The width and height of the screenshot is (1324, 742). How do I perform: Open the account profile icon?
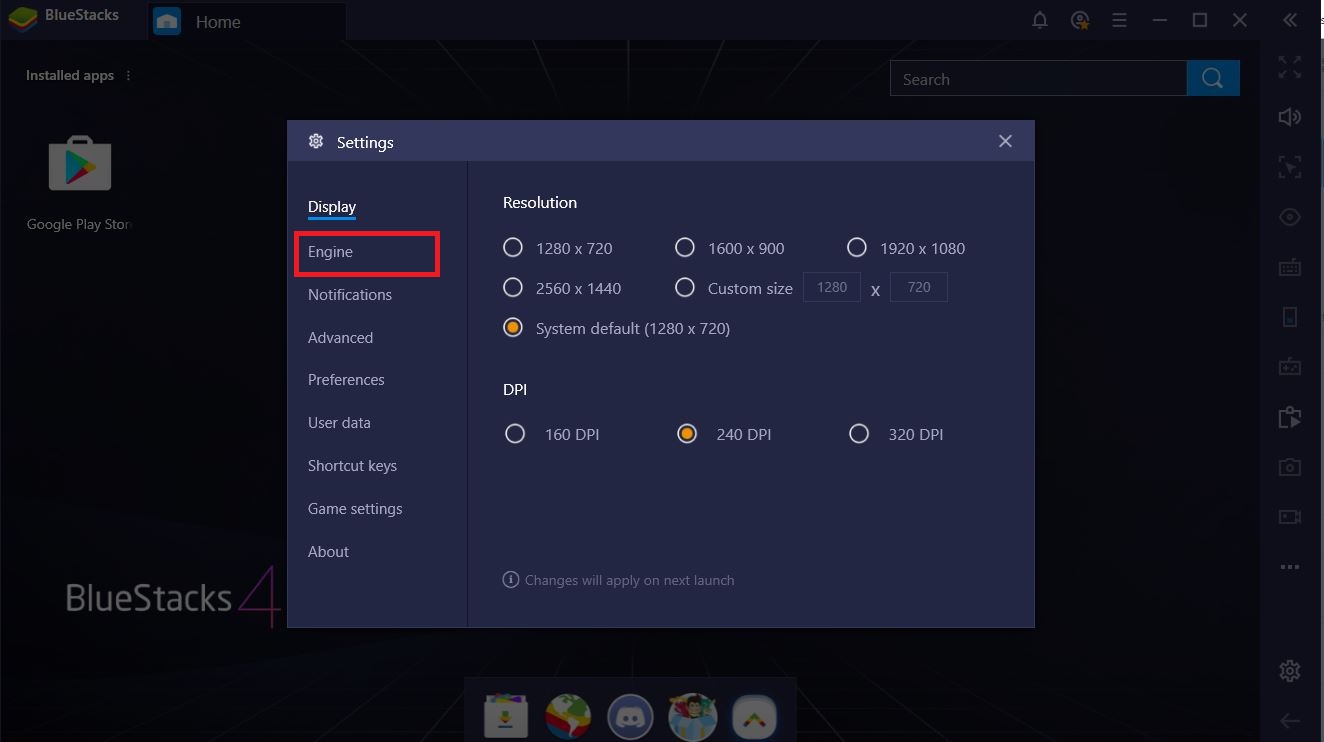click(x=1080, y=20)
